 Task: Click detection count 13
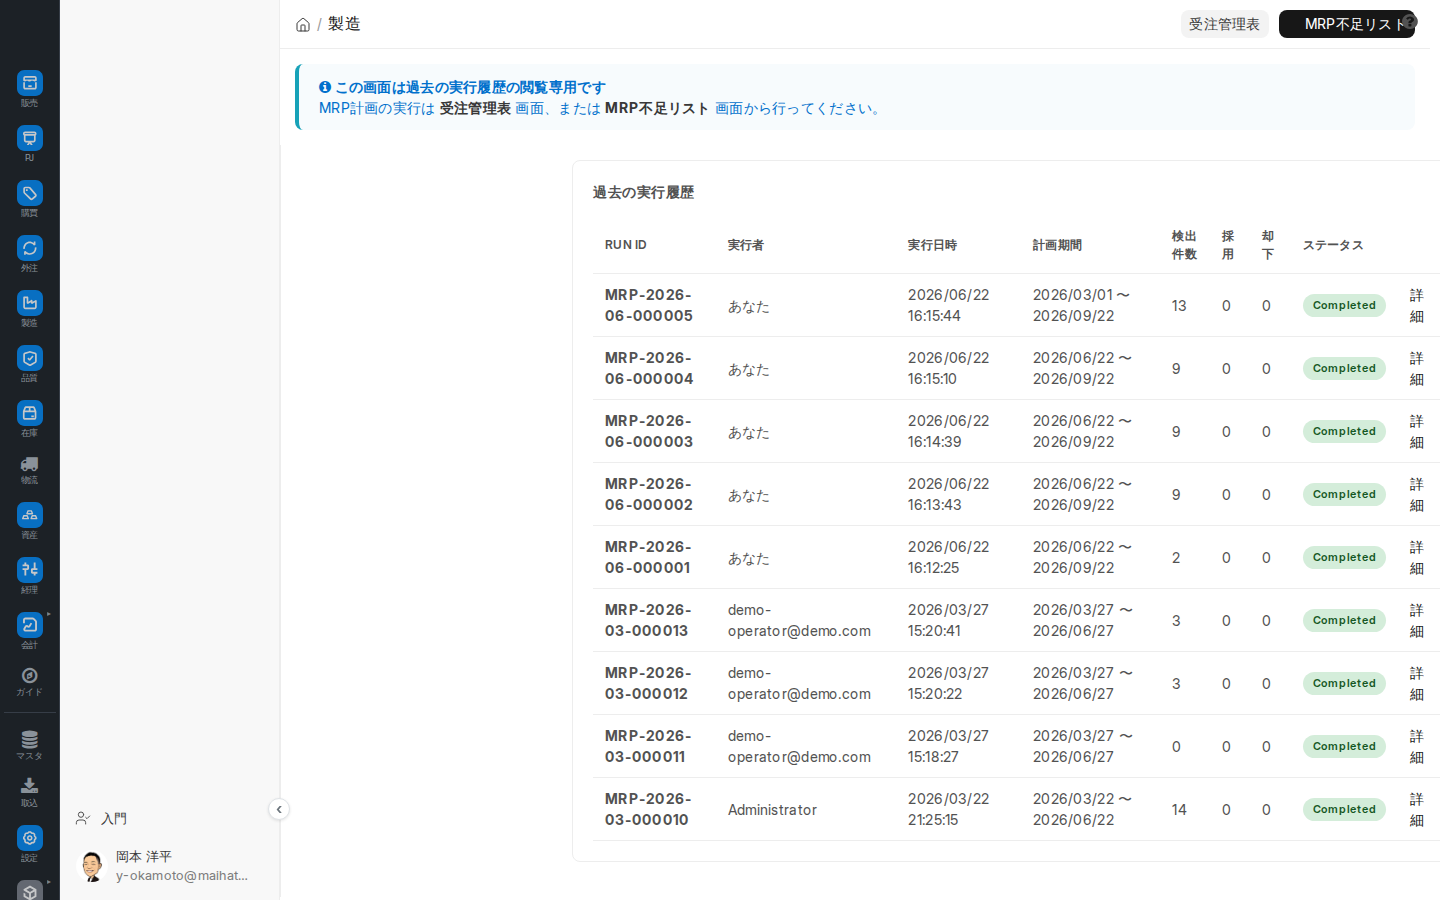[1179, 306]
